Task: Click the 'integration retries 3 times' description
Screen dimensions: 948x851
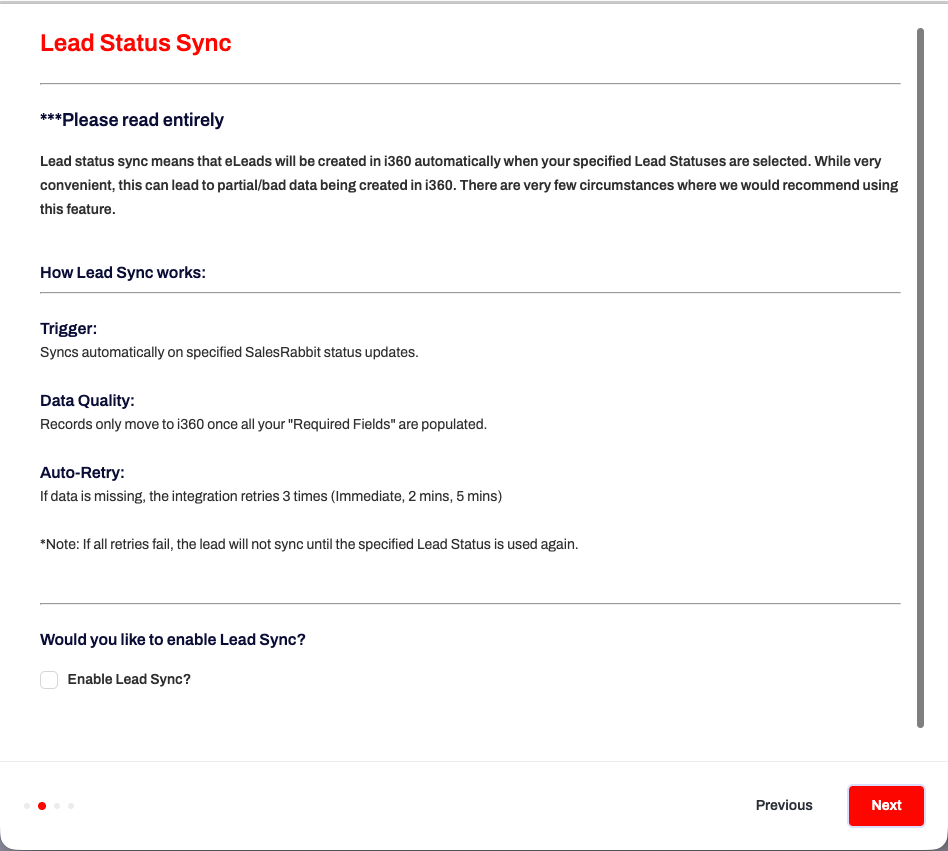Action: click(x=270, y=496)
